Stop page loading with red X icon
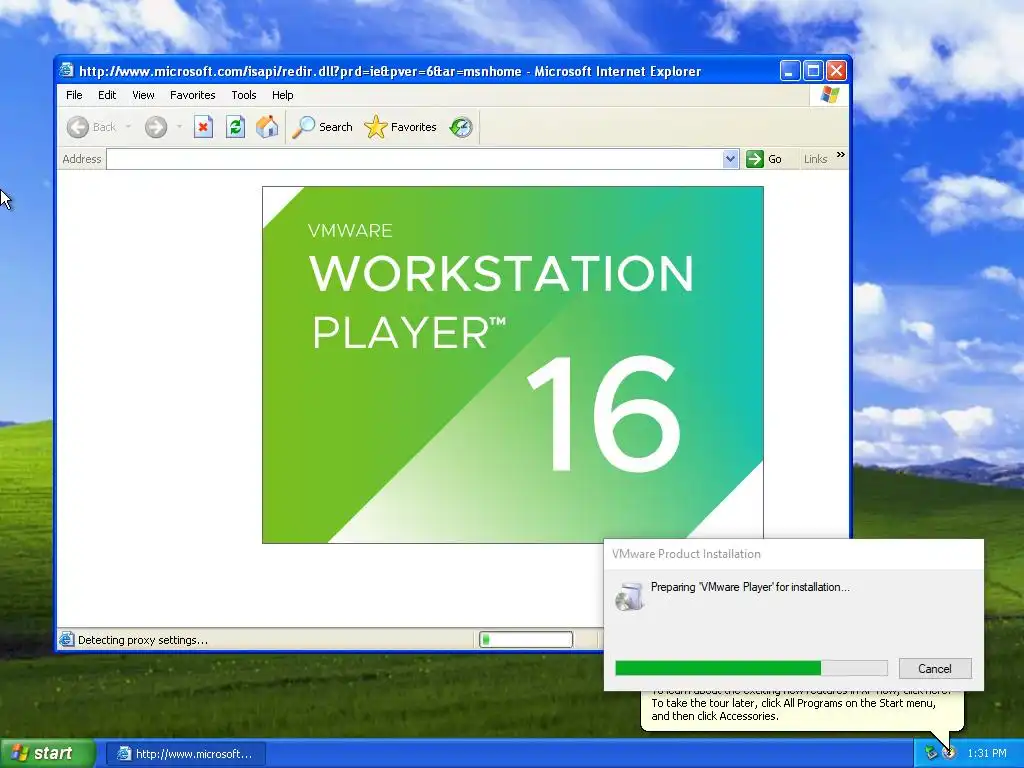This screenshot has height=768, width=1024. [x=203, y=127]
